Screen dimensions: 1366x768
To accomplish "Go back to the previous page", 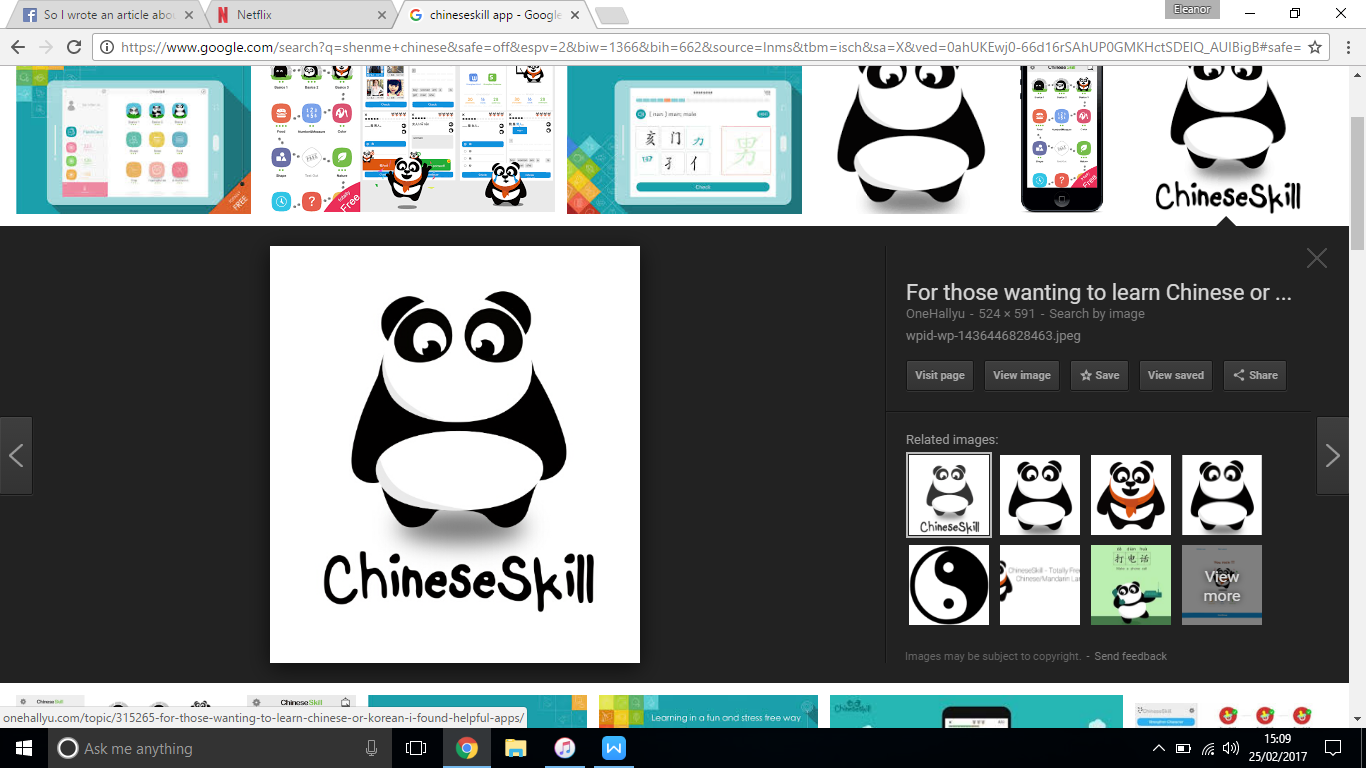I will 17,47.
